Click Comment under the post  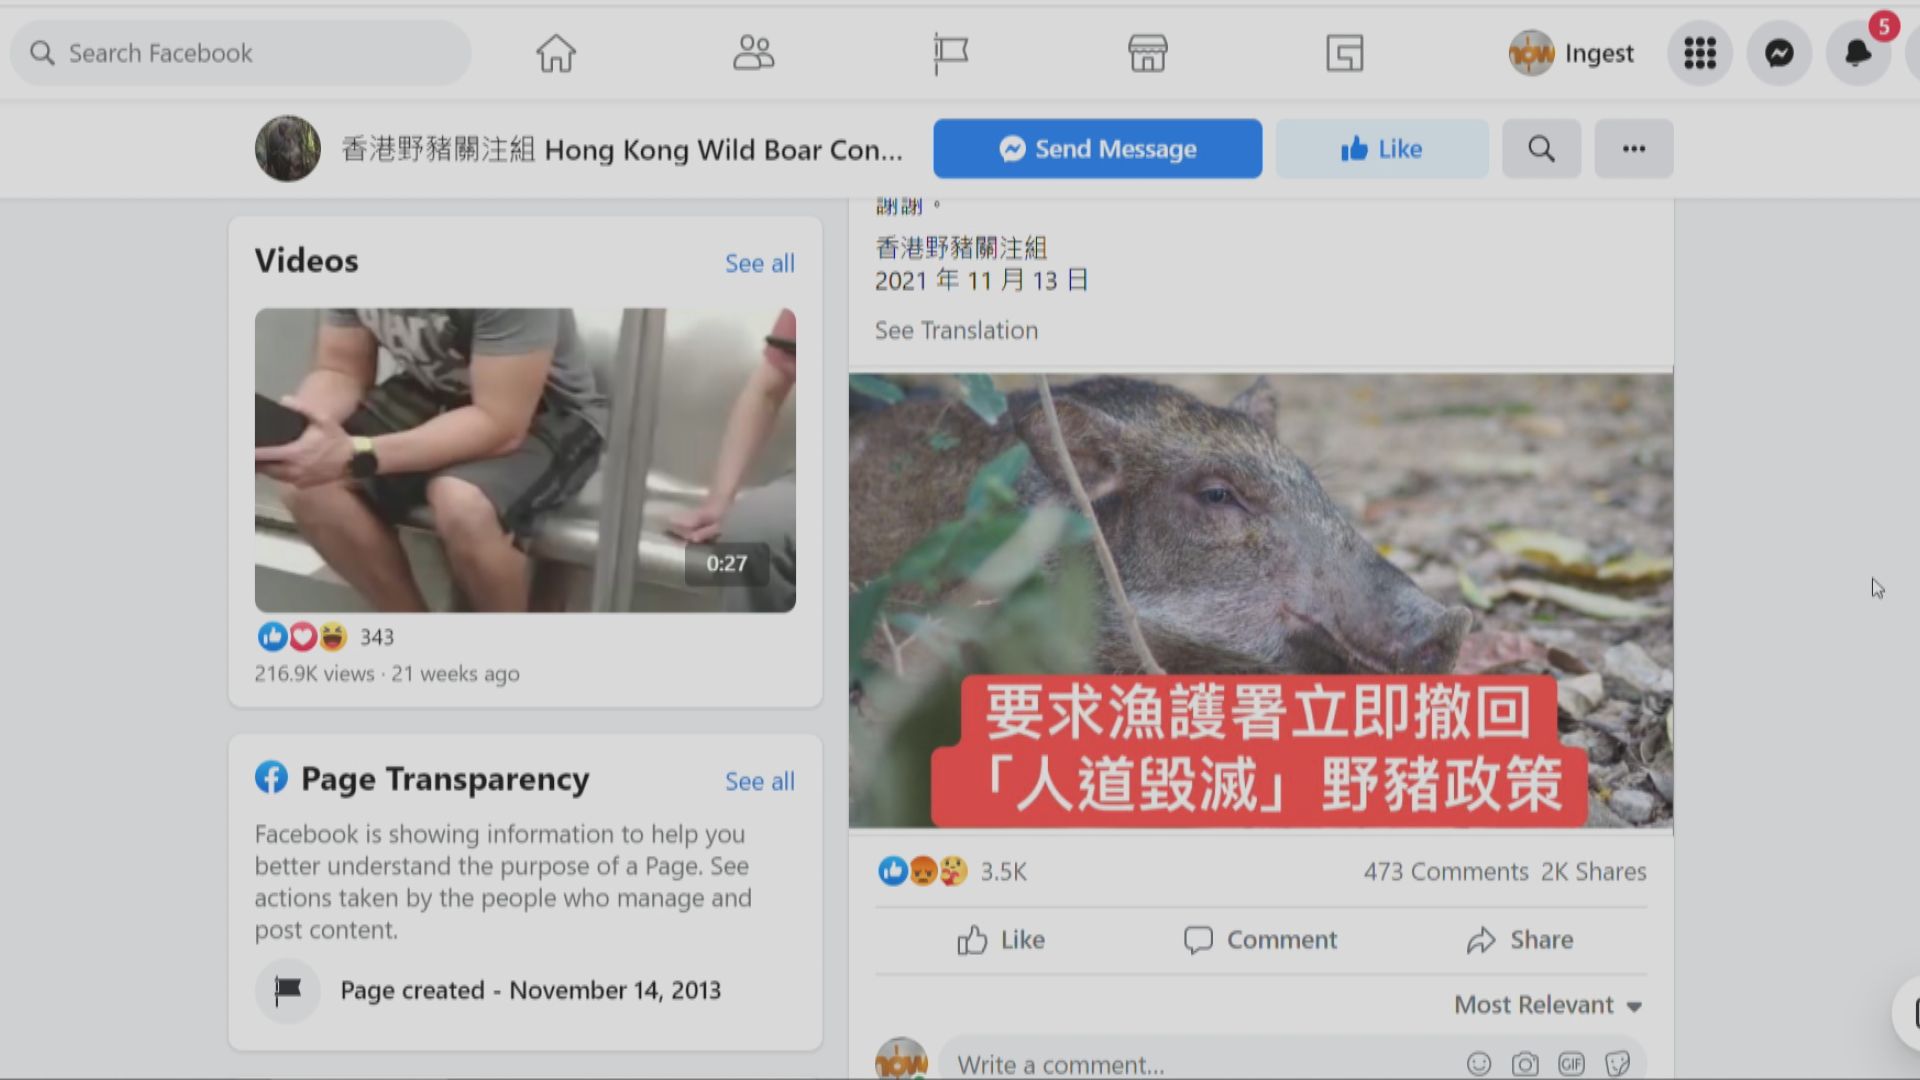coord(1260,940)
